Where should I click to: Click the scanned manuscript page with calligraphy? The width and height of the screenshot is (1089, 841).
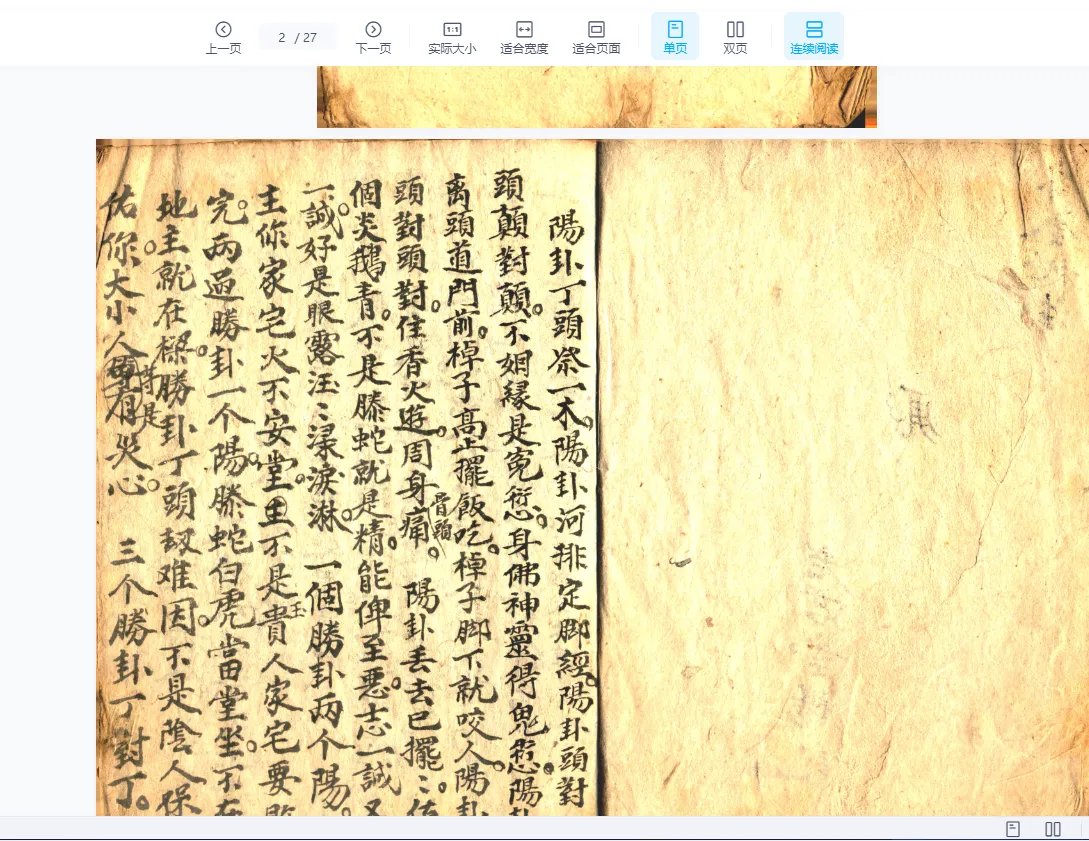click(347, 477)
